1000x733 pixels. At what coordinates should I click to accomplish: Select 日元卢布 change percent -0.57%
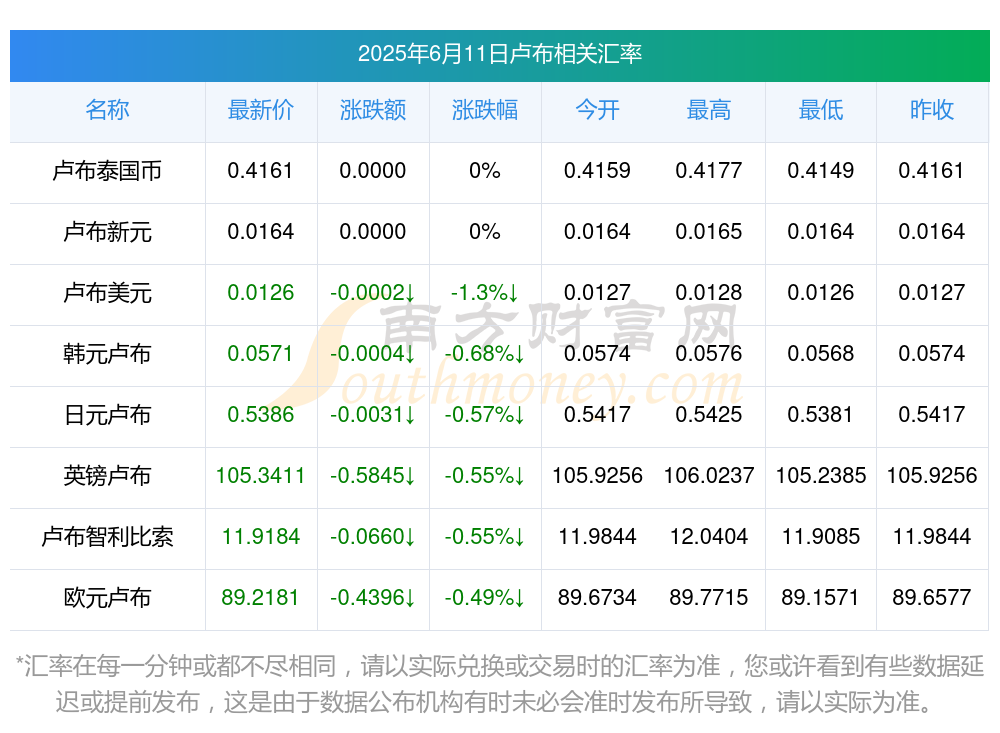[485, 414]
